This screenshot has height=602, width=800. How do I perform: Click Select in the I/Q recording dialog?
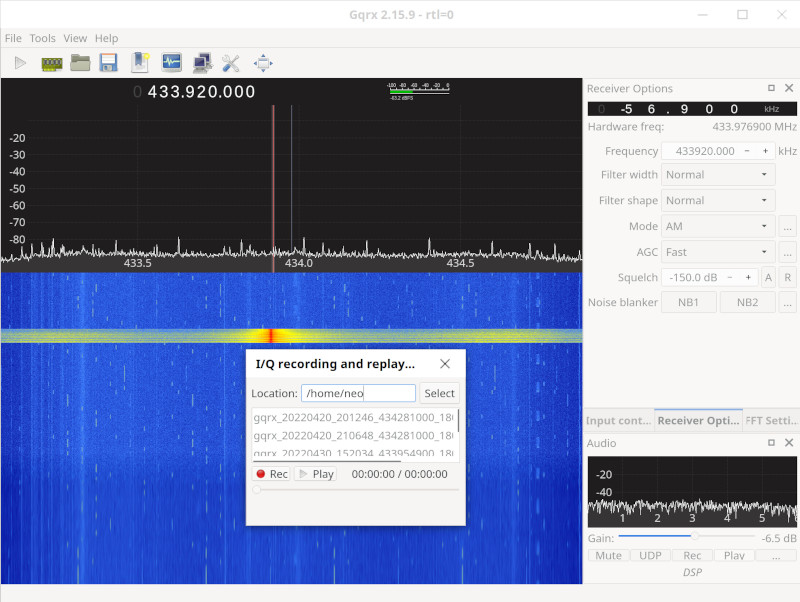pos(439,392)
